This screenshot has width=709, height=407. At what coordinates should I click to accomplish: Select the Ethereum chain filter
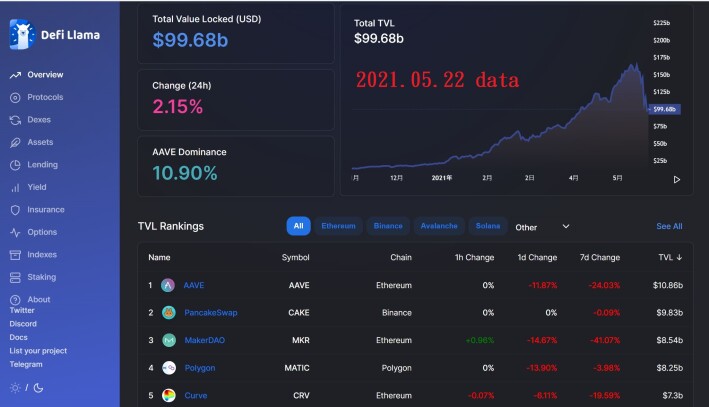tap(338, 226)
